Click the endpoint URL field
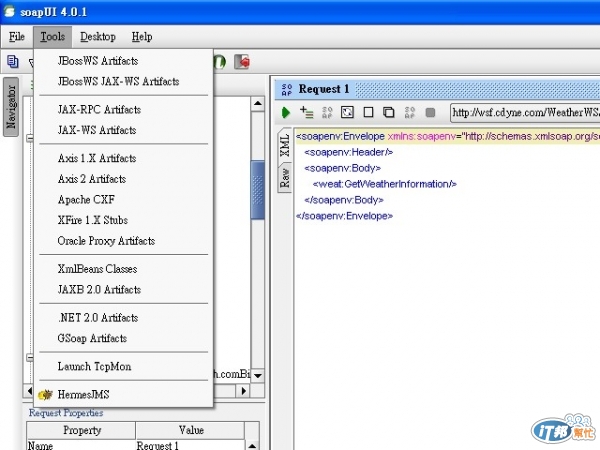The width and height of the screenshot is (600, 450). [x=525, y=112]
